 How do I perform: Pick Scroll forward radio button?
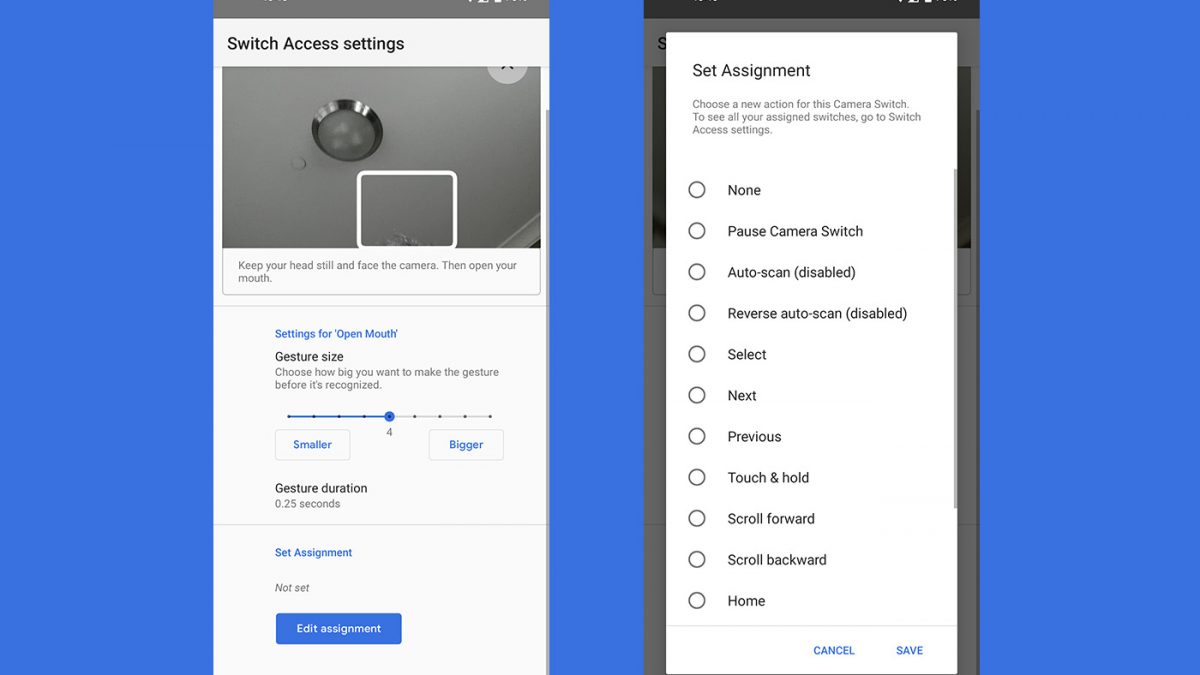(x=697, y=518)
